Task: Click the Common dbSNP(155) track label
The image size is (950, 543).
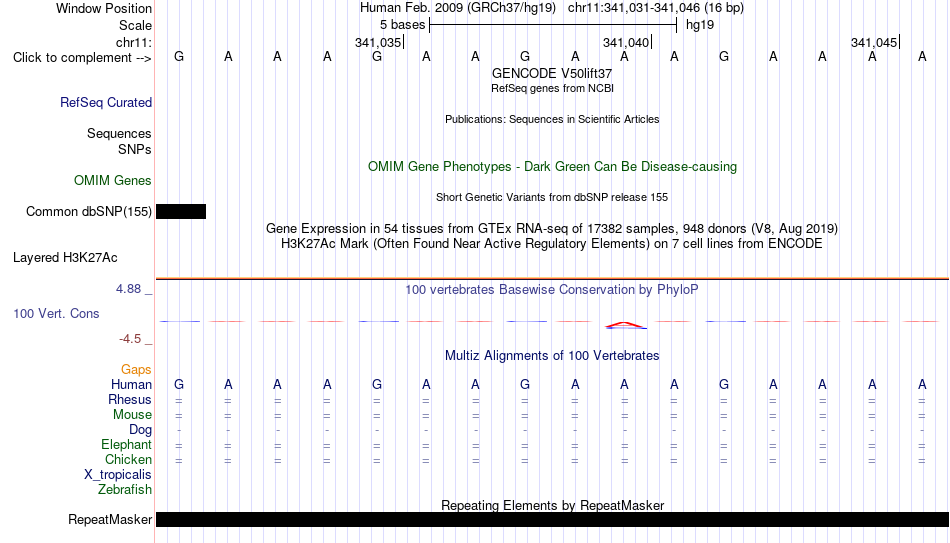Action: (x=89, y=212)
